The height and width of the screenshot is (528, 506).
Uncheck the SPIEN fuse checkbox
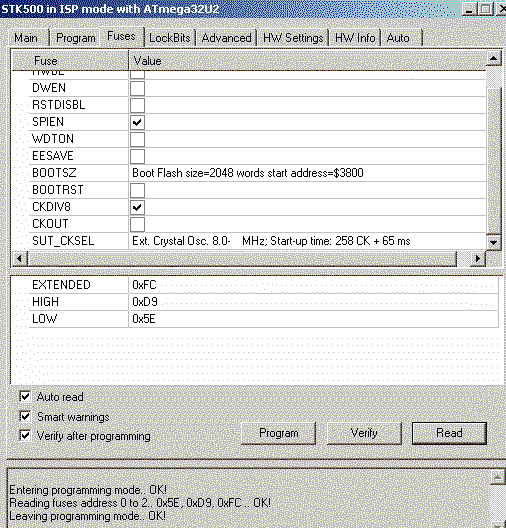click(x=137, y=122)
